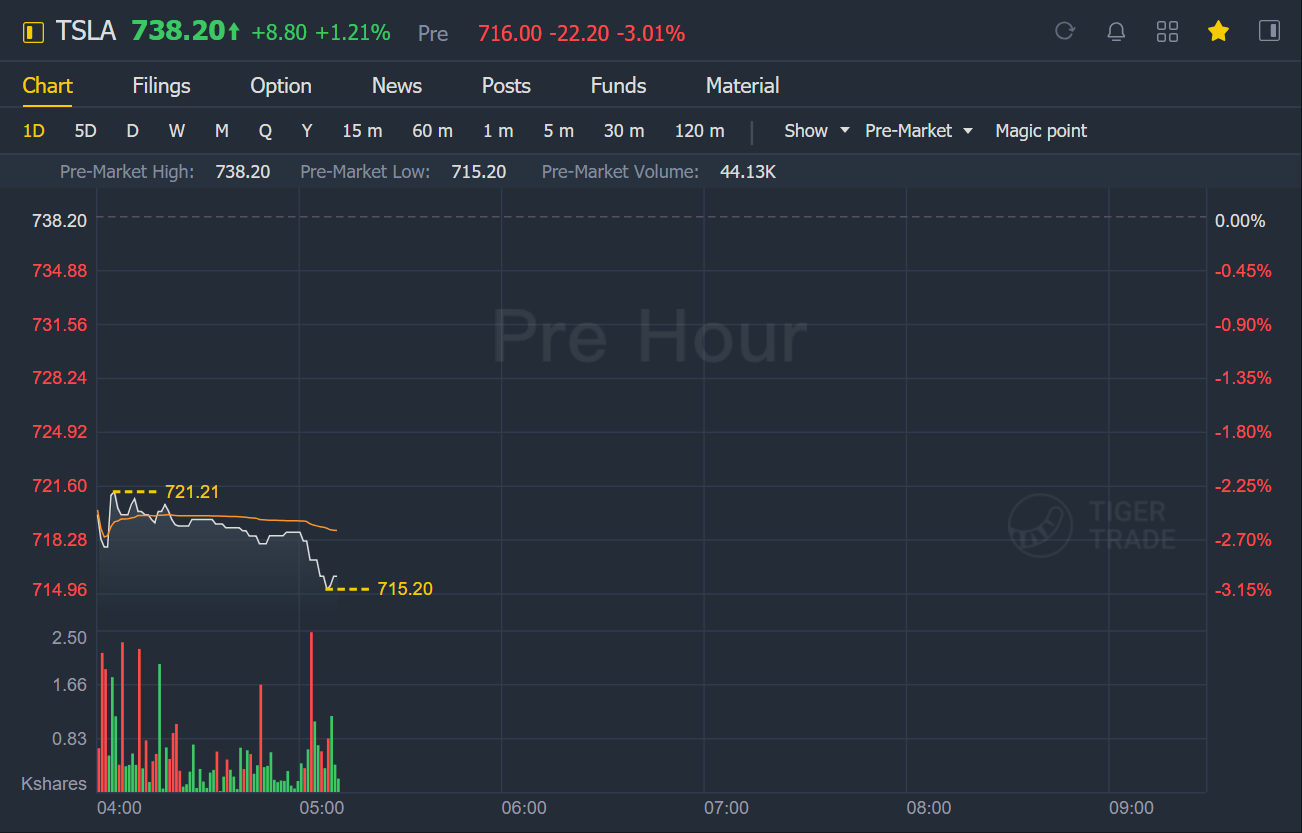Click the -0.45% percent axis label
This screenshot has width=1302, height=833.
(1243, 270)
